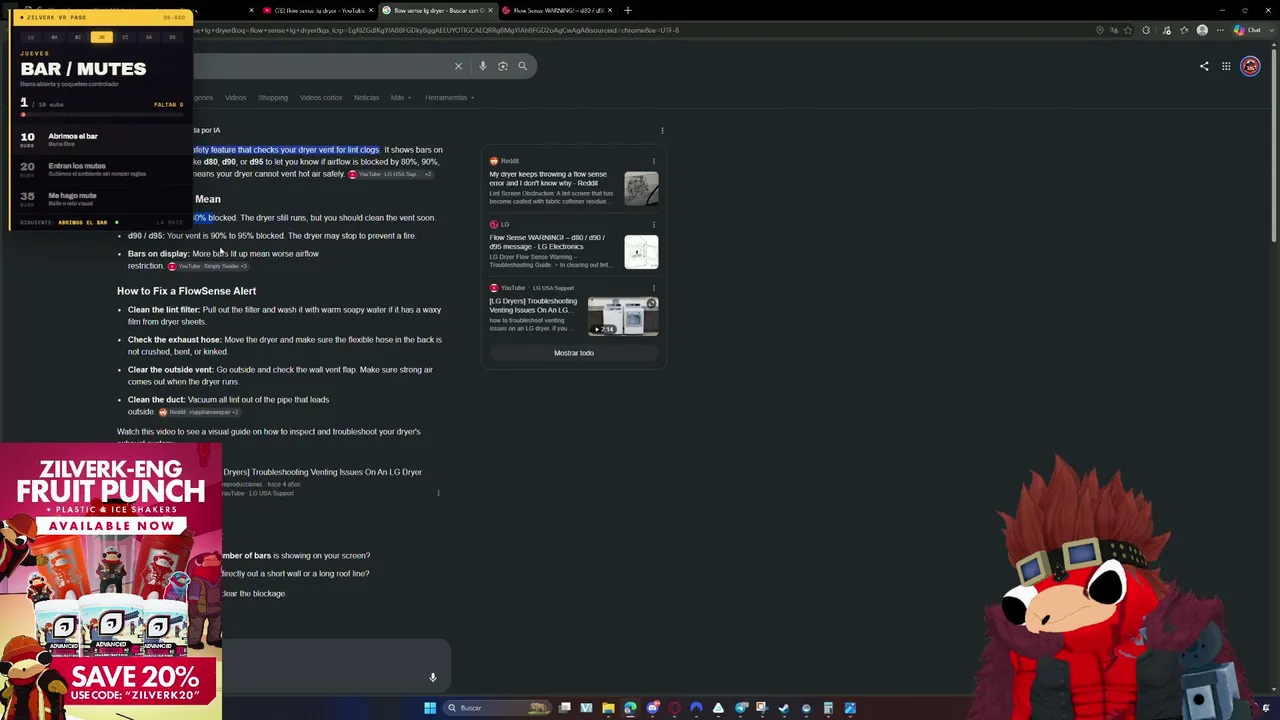Click the heading 'How to Fix a FlowSense Alert'
The height and width of the screenshot is (720, 1280).
[187, 291]
